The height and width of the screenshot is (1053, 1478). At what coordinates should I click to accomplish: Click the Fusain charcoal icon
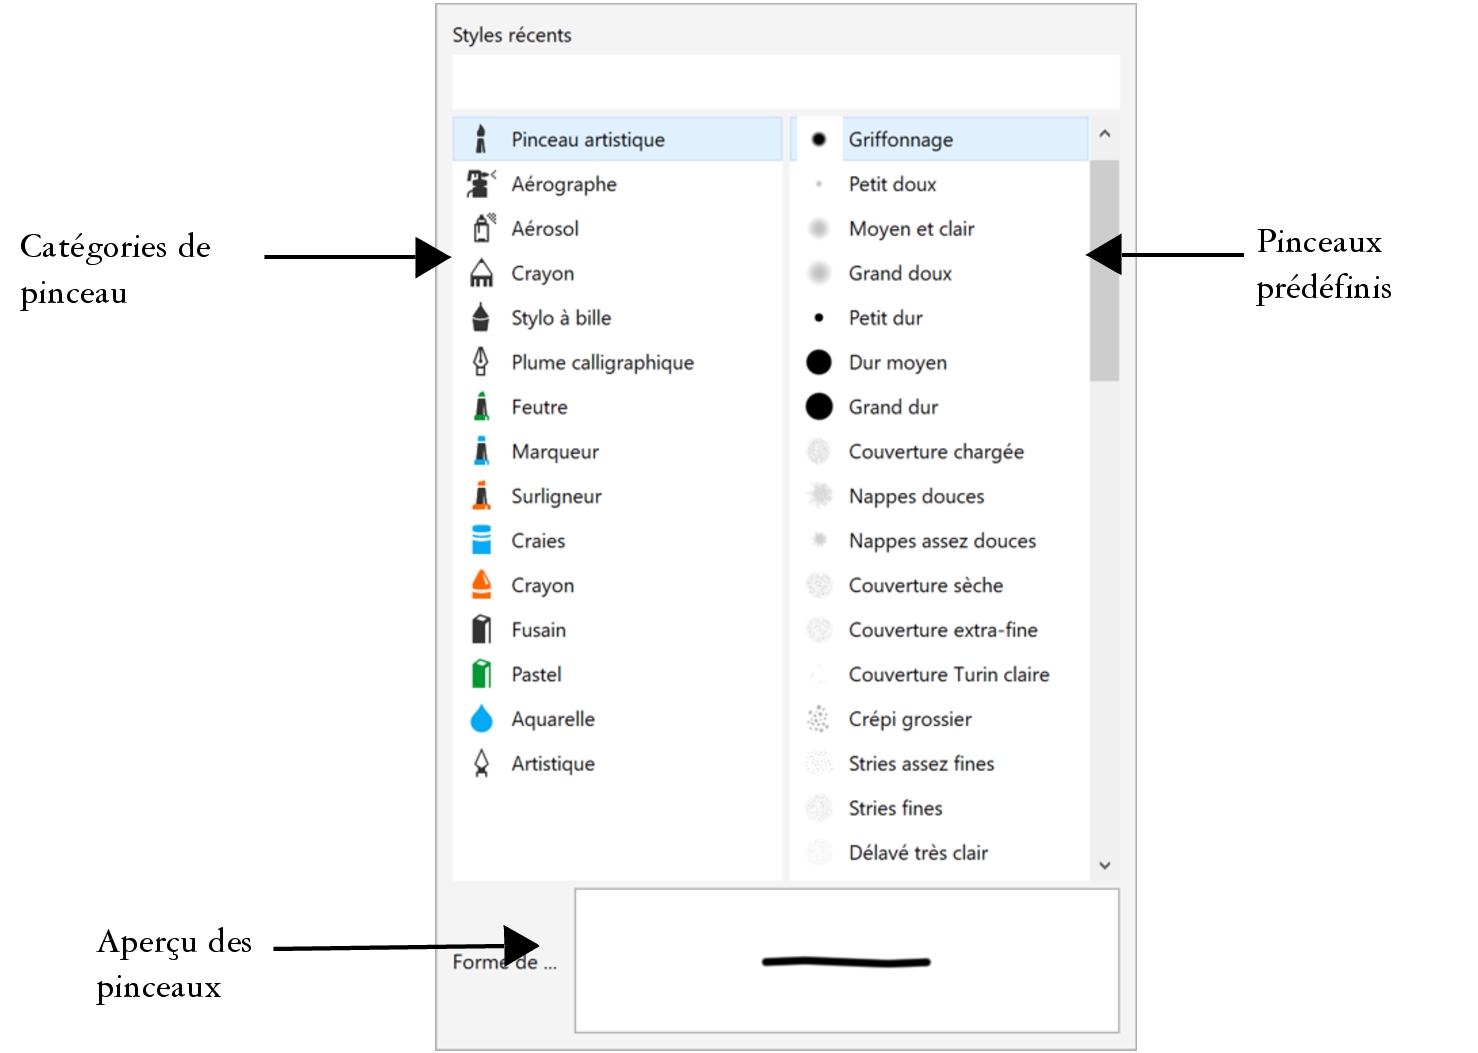pyautogui.click(x=481, y=630)
